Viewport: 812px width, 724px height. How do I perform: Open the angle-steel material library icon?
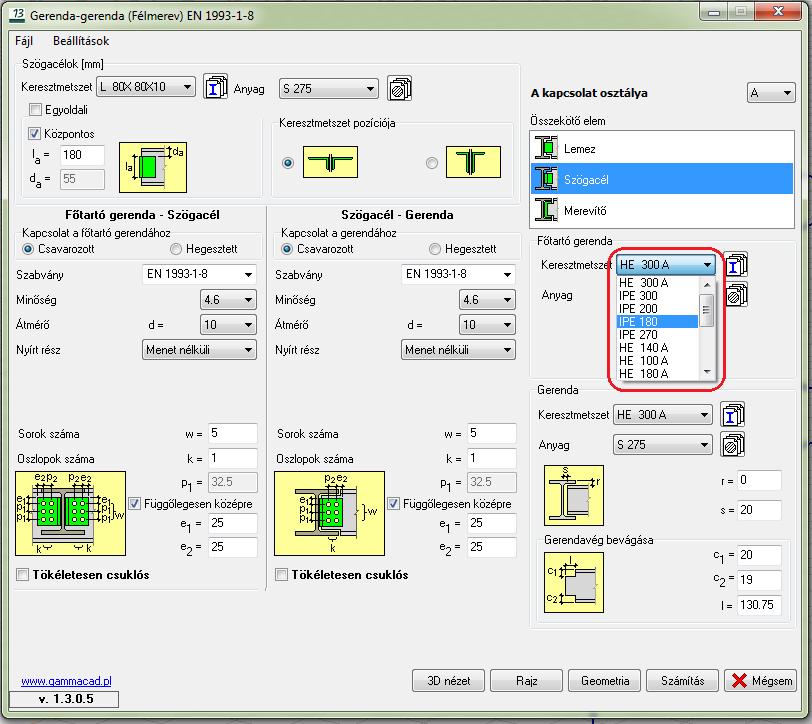400,88
